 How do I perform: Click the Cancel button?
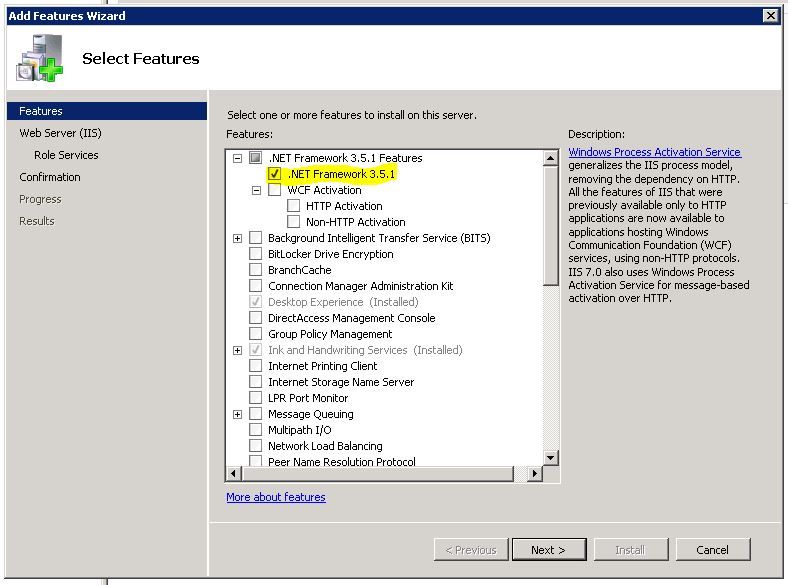point(713,550)
